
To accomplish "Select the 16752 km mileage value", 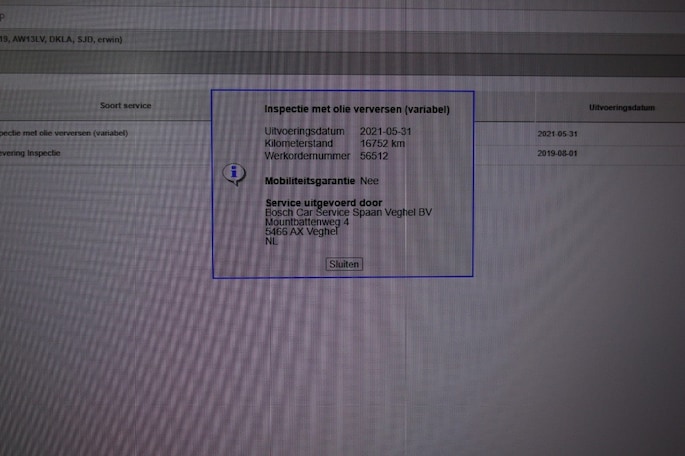I will click(384, 144).
